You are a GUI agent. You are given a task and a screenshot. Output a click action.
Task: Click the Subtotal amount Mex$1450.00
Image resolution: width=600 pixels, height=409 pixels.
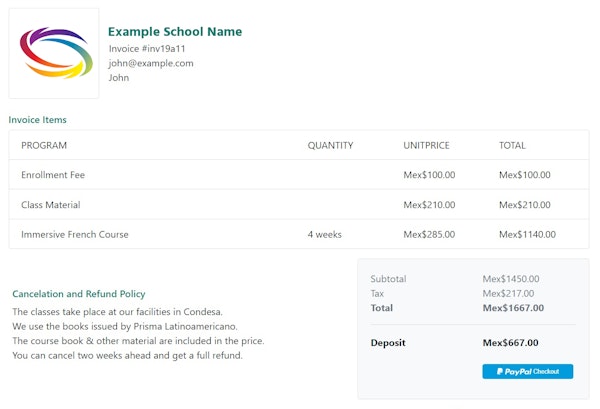[x=511, y=279]
